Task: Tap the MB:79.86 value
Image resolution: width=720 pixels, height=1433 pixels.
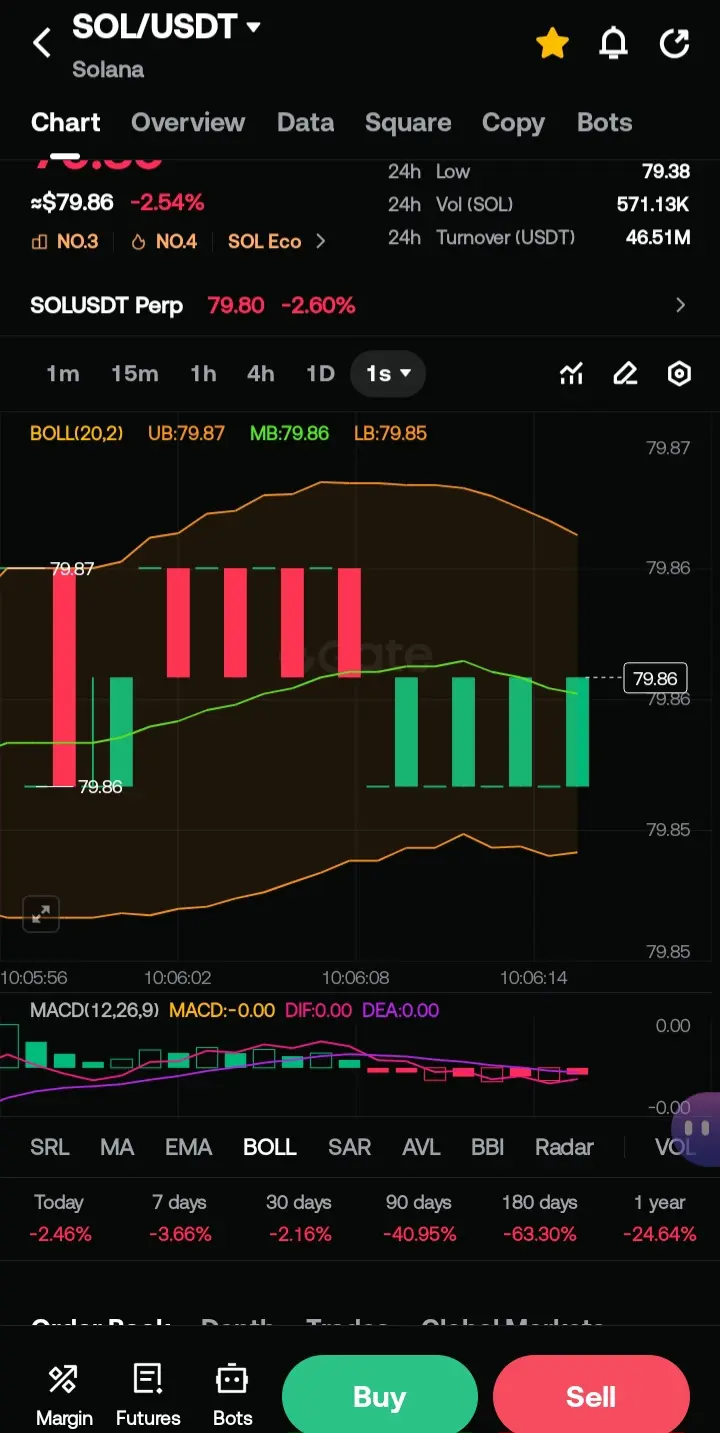Action: 290,434
